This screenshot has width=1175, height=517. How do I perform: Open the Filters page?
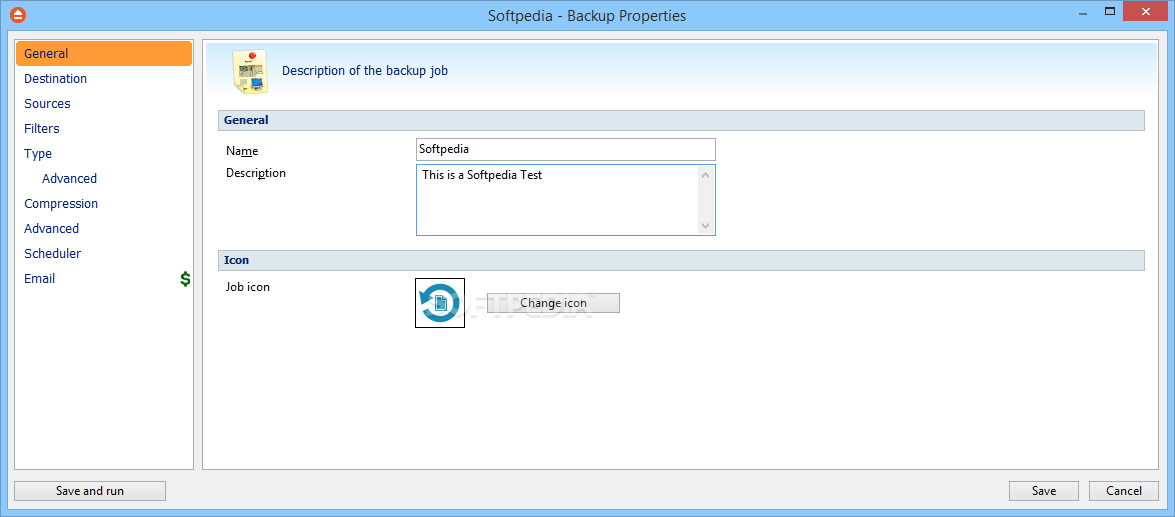pos(104,129)
